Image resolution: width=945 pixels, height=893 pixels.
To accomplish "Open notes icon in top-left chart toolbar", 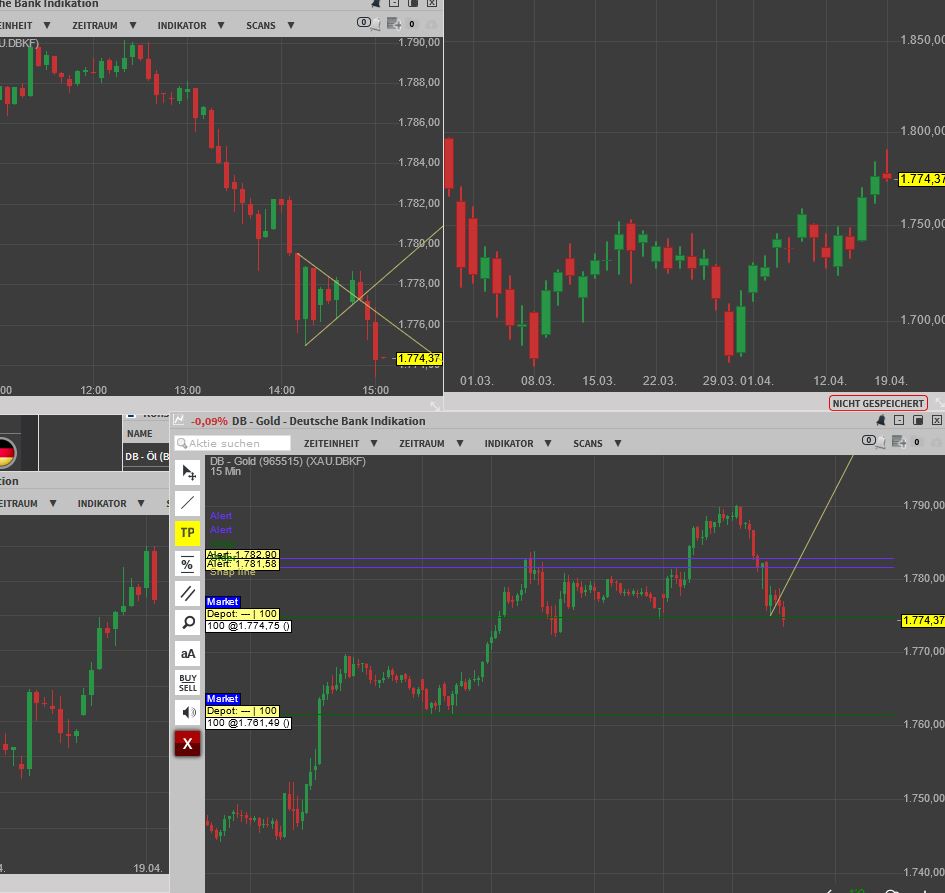I will pyautogui.click(x=369, y=24).
